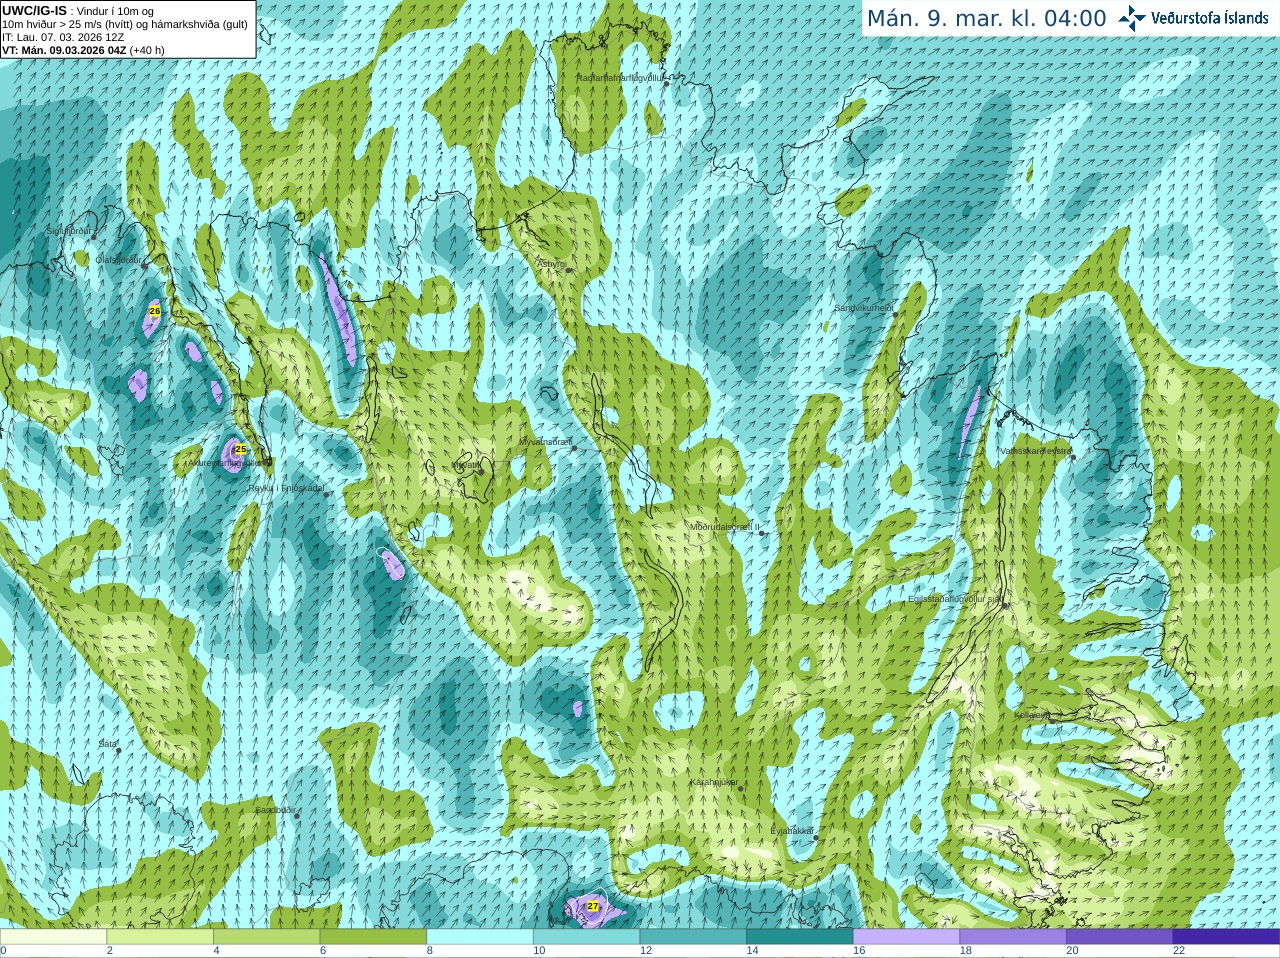
Task: Click the 2–4 m/s light green legend swatch
Action: point(160,937)
